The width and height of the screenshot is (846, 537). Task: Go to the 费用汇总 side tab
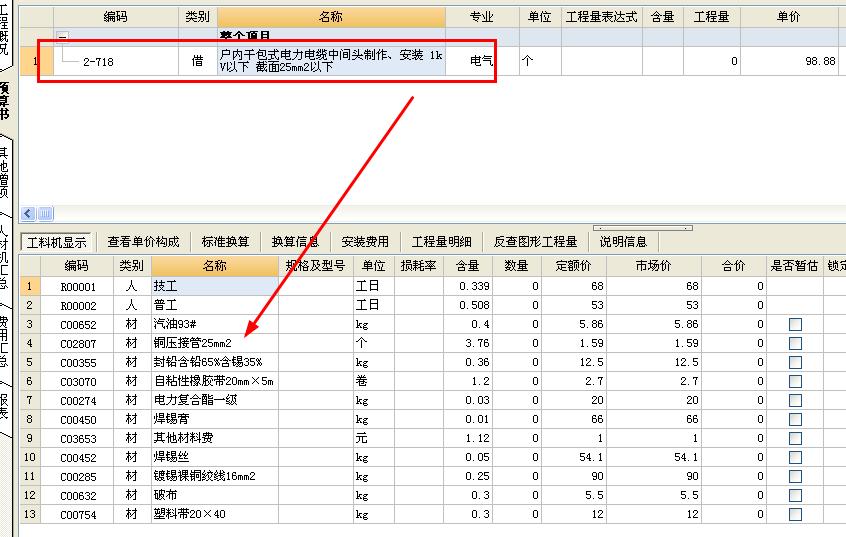[5, 341]
